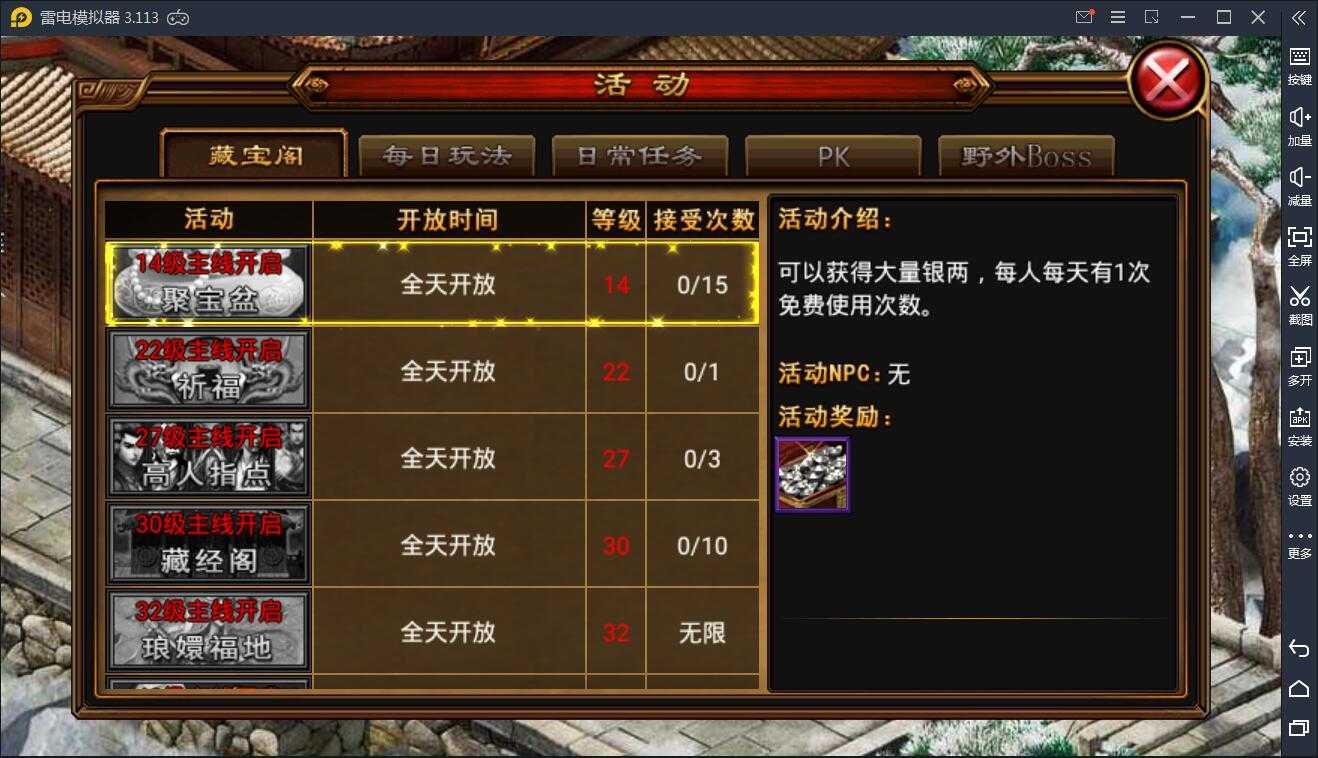Switch to the 日常任务 tab
Screen dimensions: 1318x758
tap(640, 156)
